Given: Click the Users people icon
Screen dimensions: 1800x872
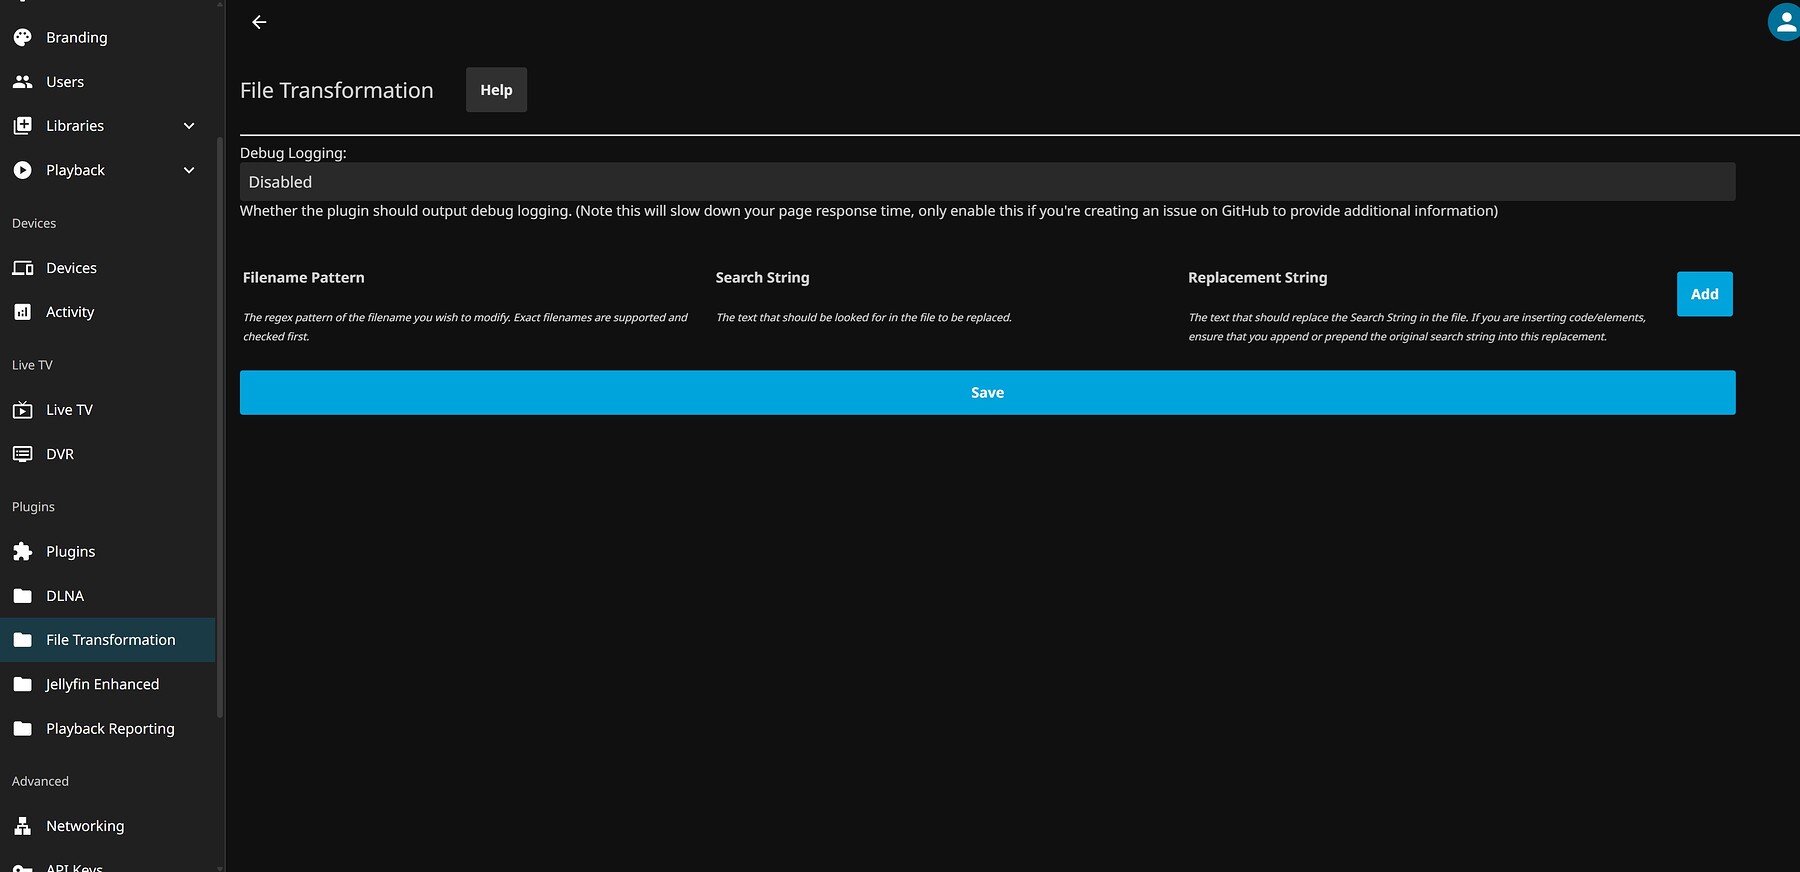Looking at the screenshot, I should tap(22, 82).
